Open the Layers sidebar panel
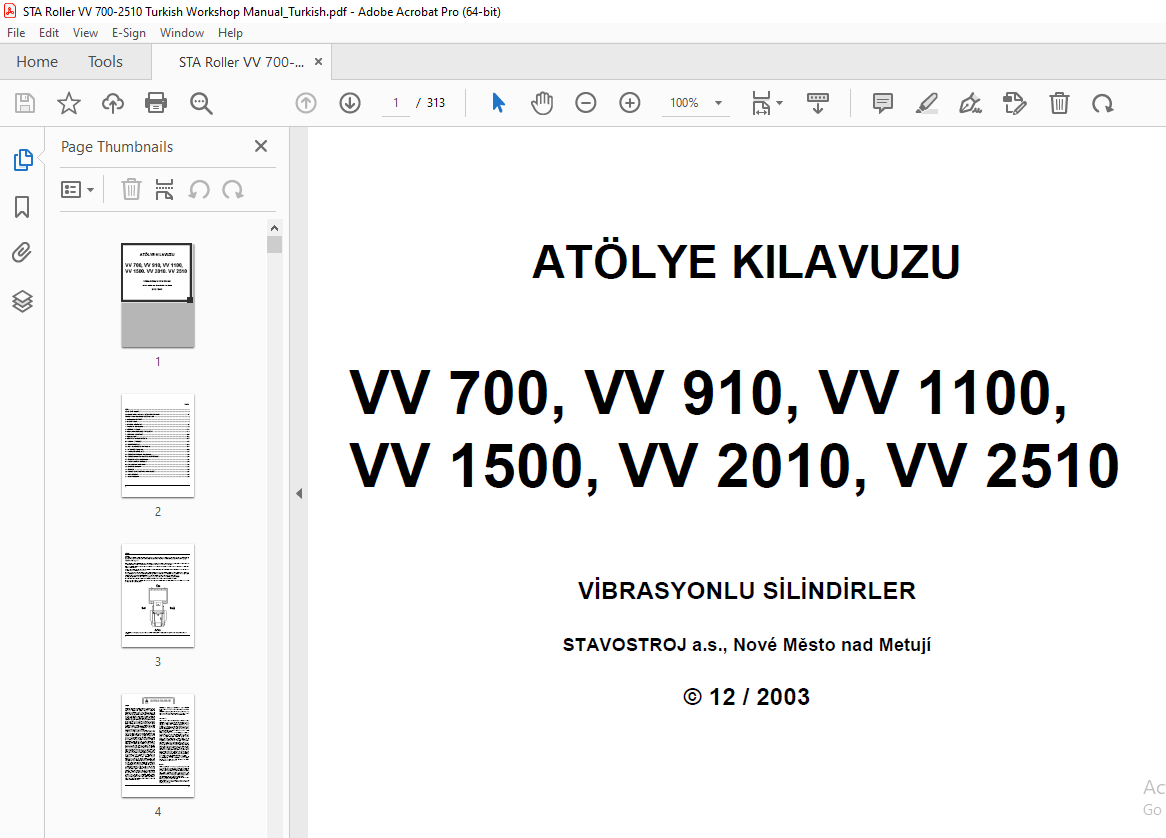 coord(22,300)
